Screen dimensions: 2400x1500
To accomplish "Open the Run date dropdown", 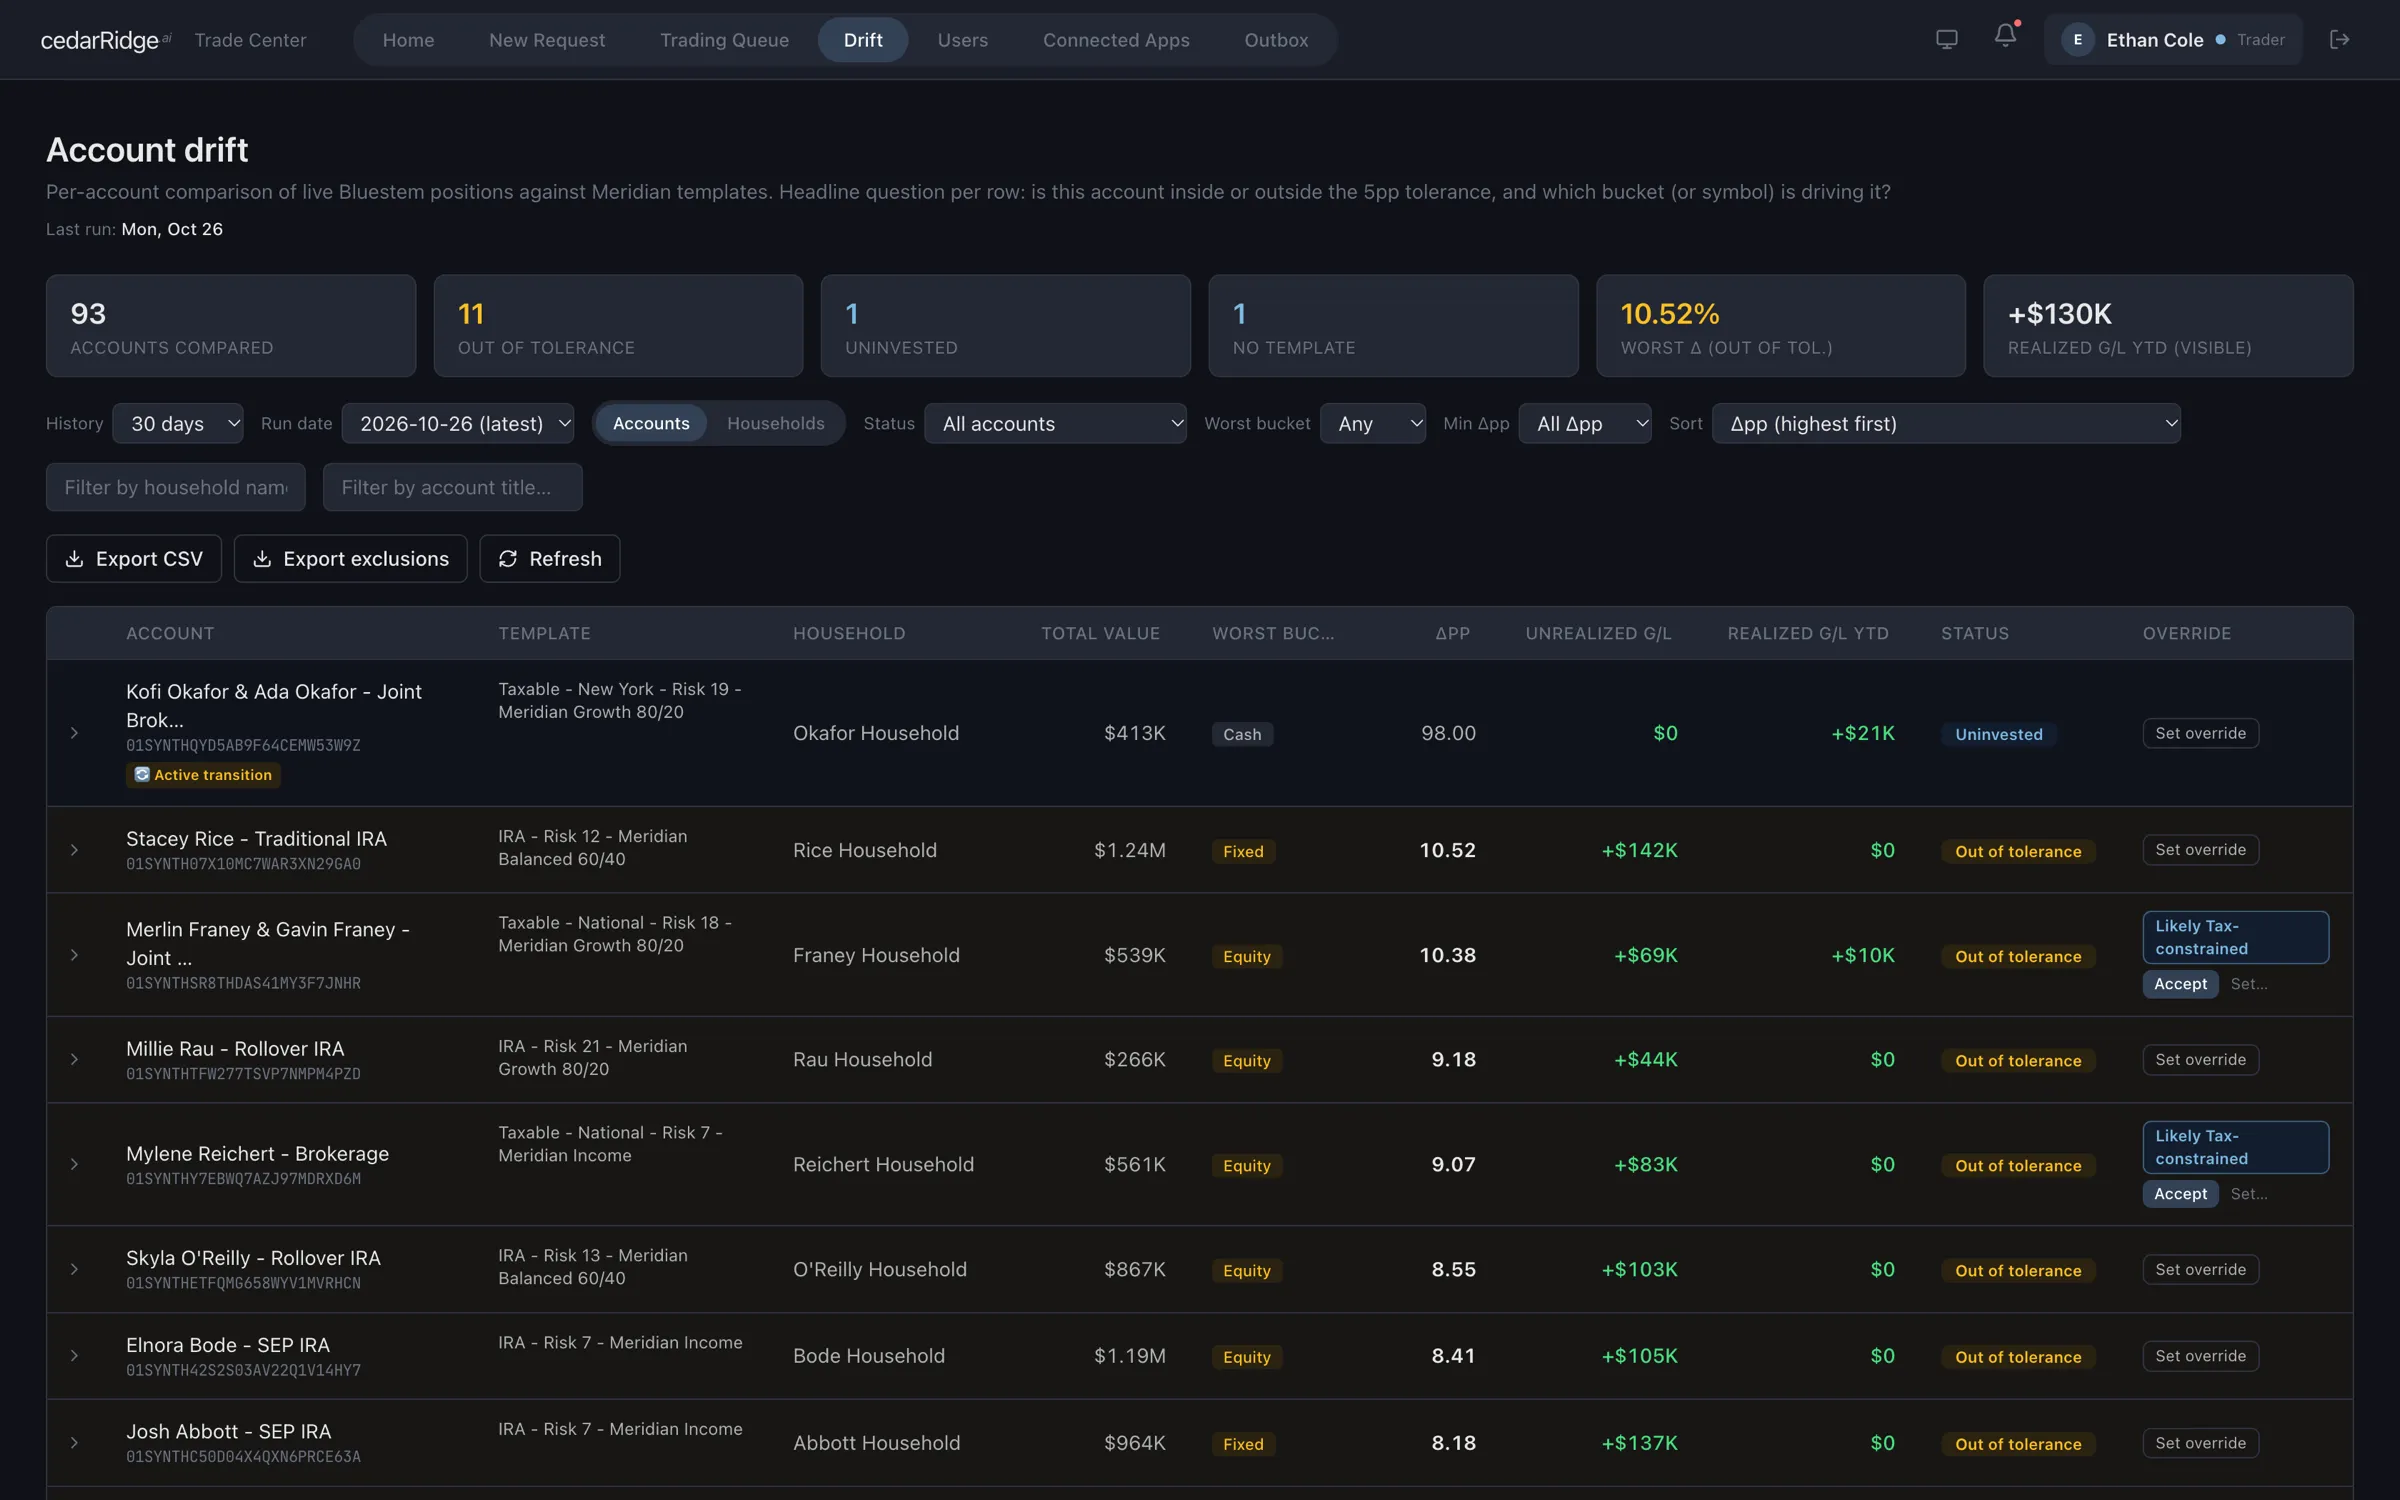I will coord(458,423).
